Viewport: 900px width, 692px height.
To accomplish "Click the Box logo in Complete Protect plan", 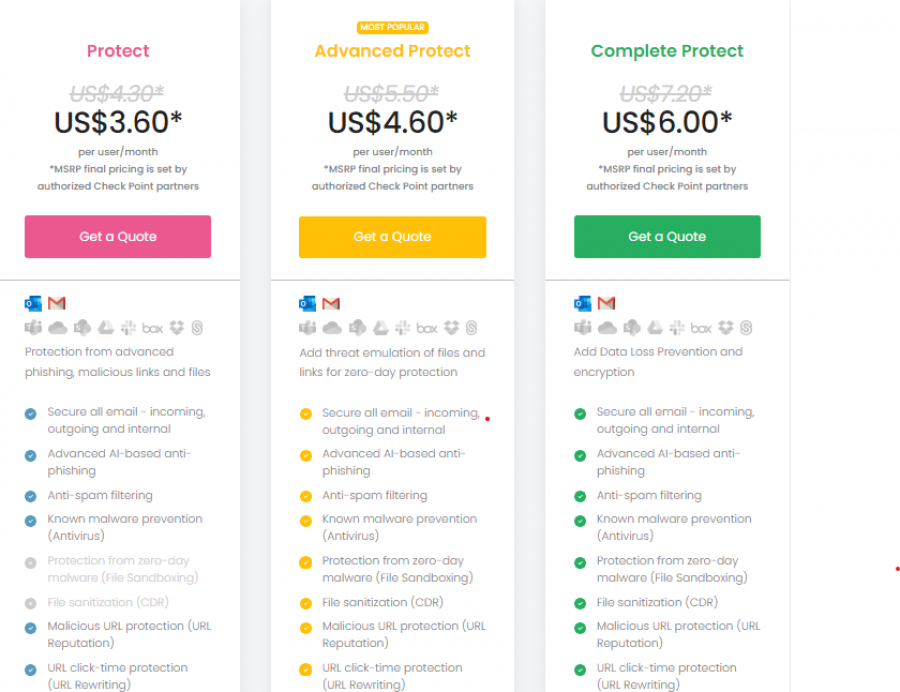I will 701,328.
